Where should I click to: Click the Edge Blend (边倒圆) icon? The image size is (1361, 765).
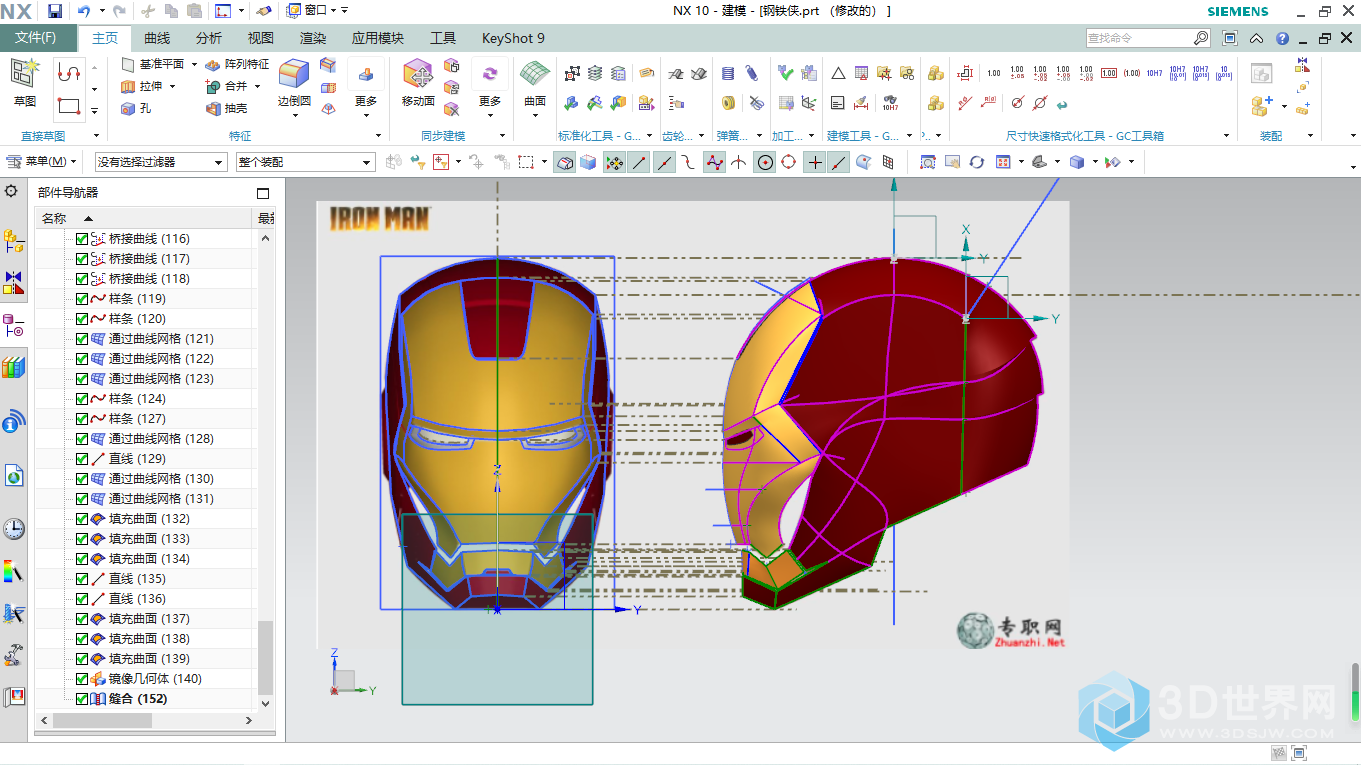tap(294, 75)
